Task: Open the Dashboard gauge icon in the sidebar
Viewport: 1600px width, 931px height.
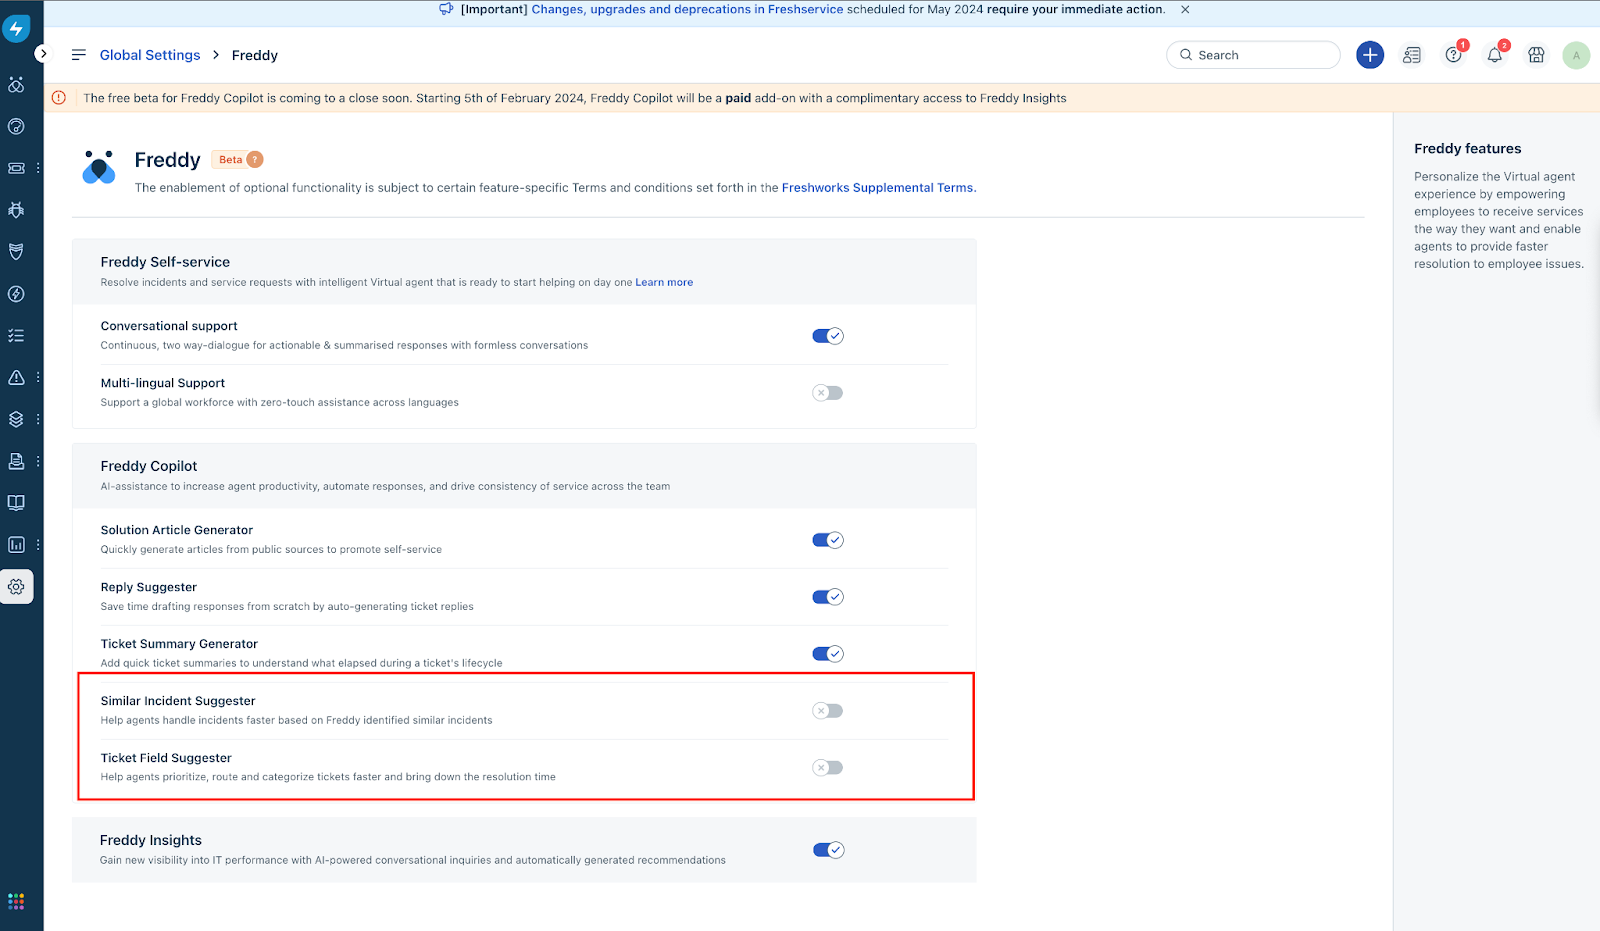Action: pos(16,126)
